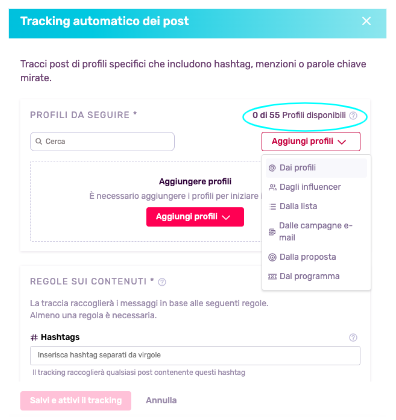Click the ticket icon next to Dal programma
This screenshot has width=396, height=420.
tap(272, 277)
